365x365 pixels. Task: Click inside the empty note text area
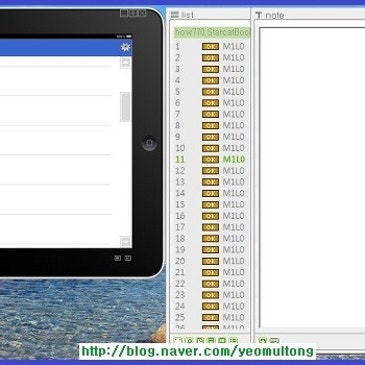point(312,178)
